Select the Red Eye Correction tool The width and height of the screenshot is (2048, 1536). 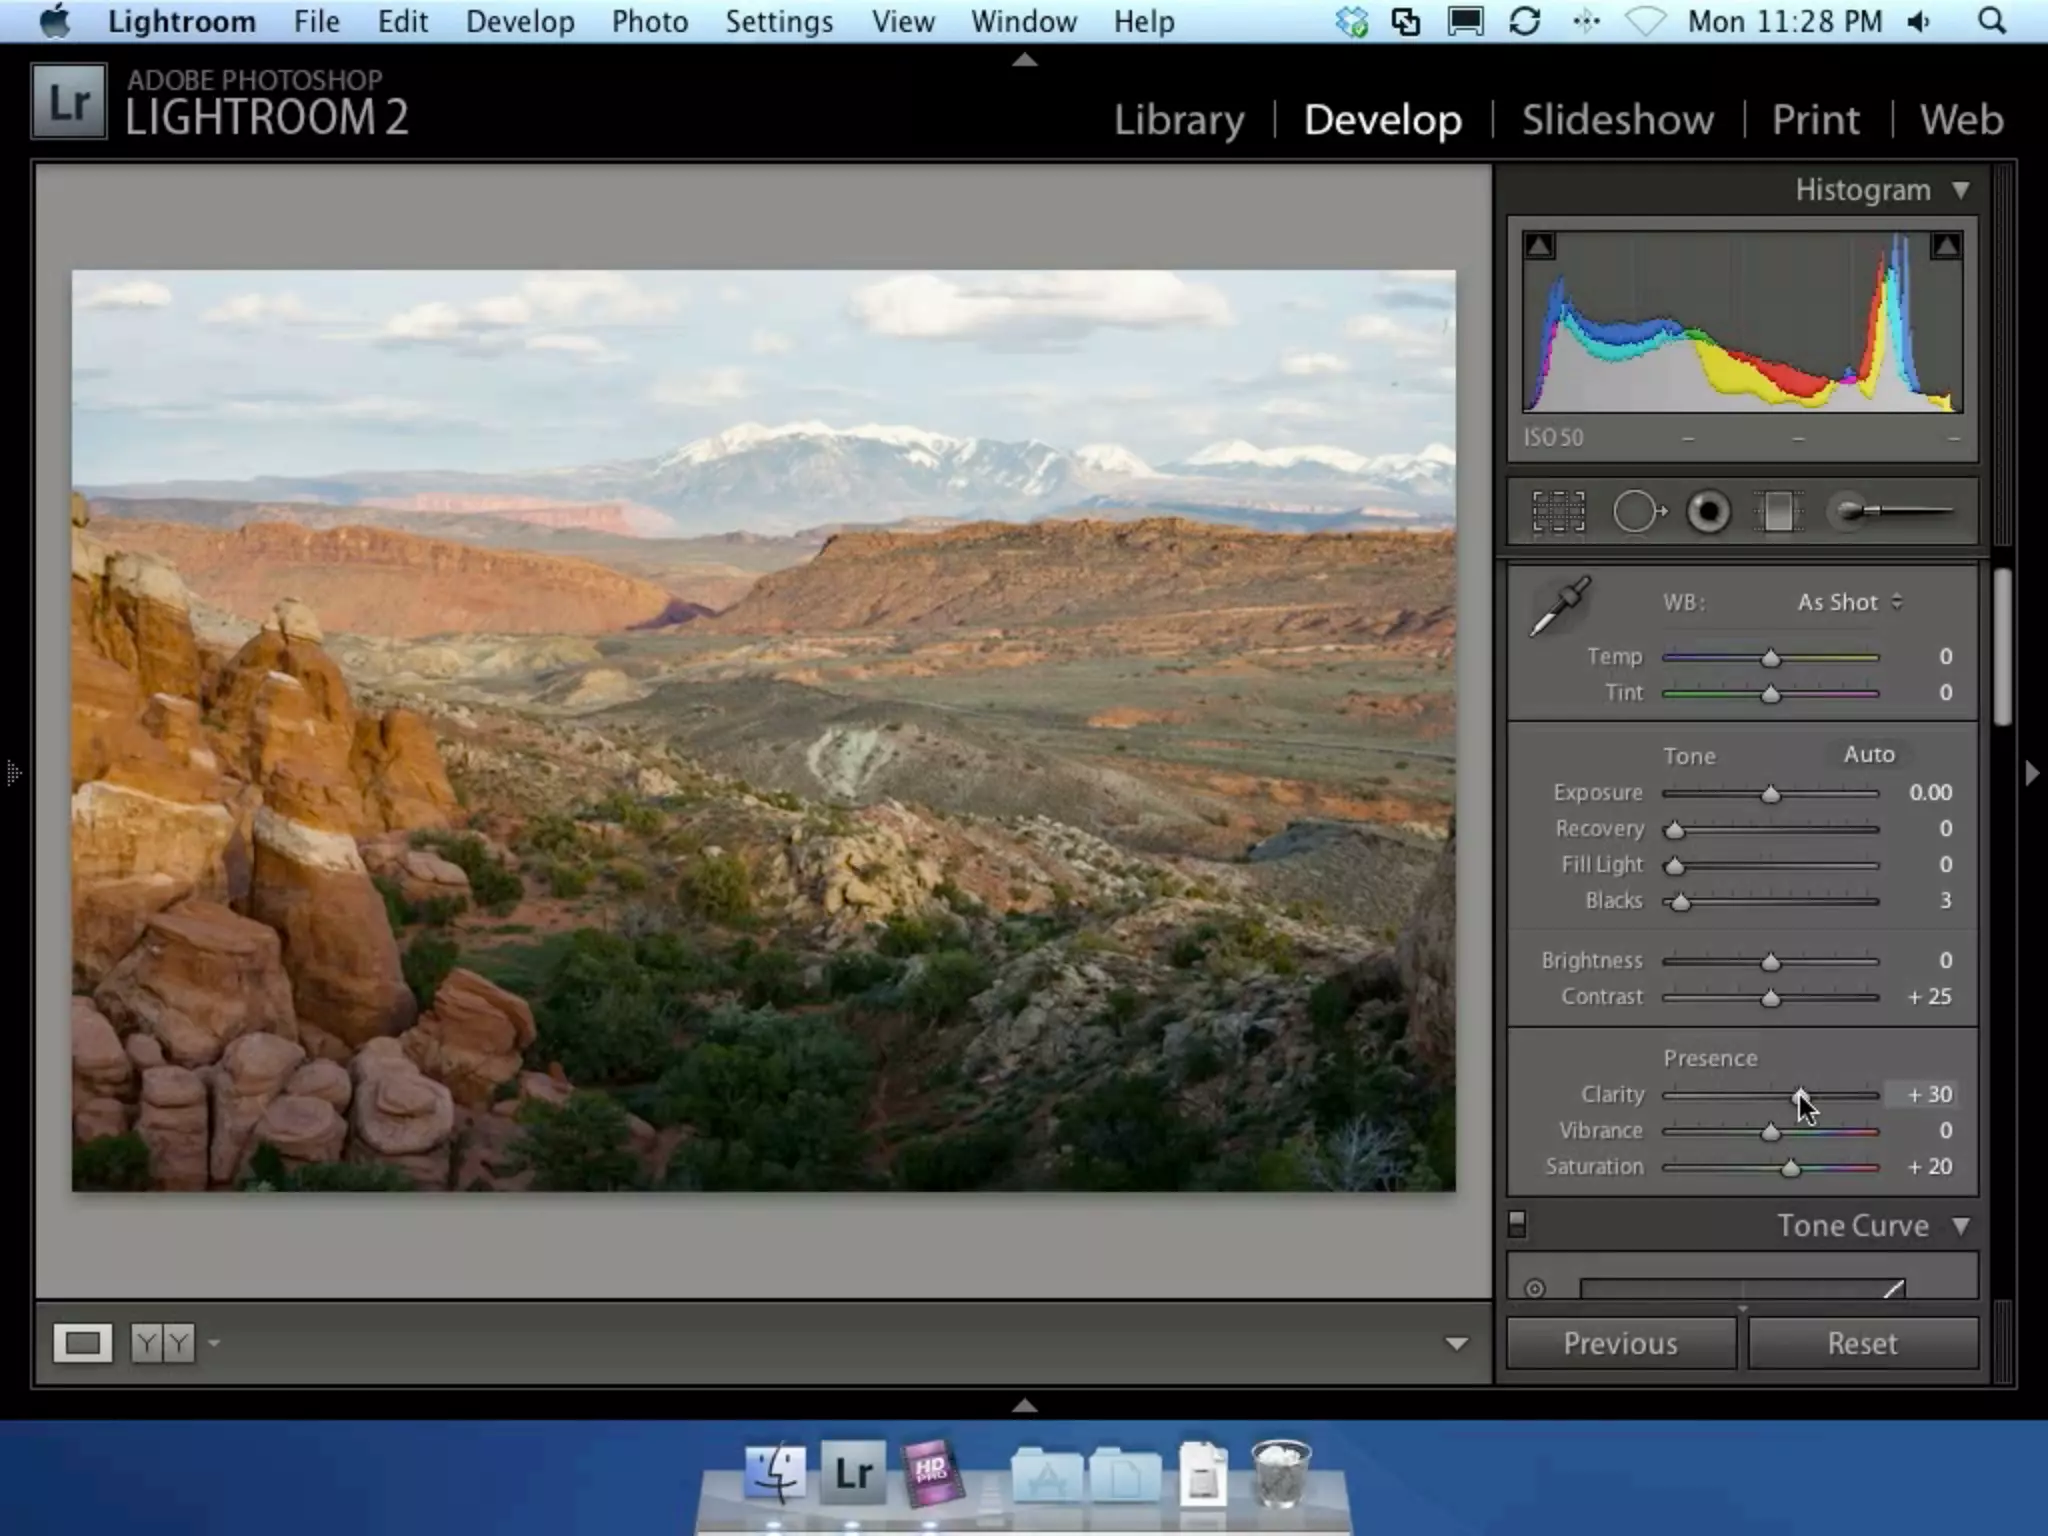[x=1708, y=512]
